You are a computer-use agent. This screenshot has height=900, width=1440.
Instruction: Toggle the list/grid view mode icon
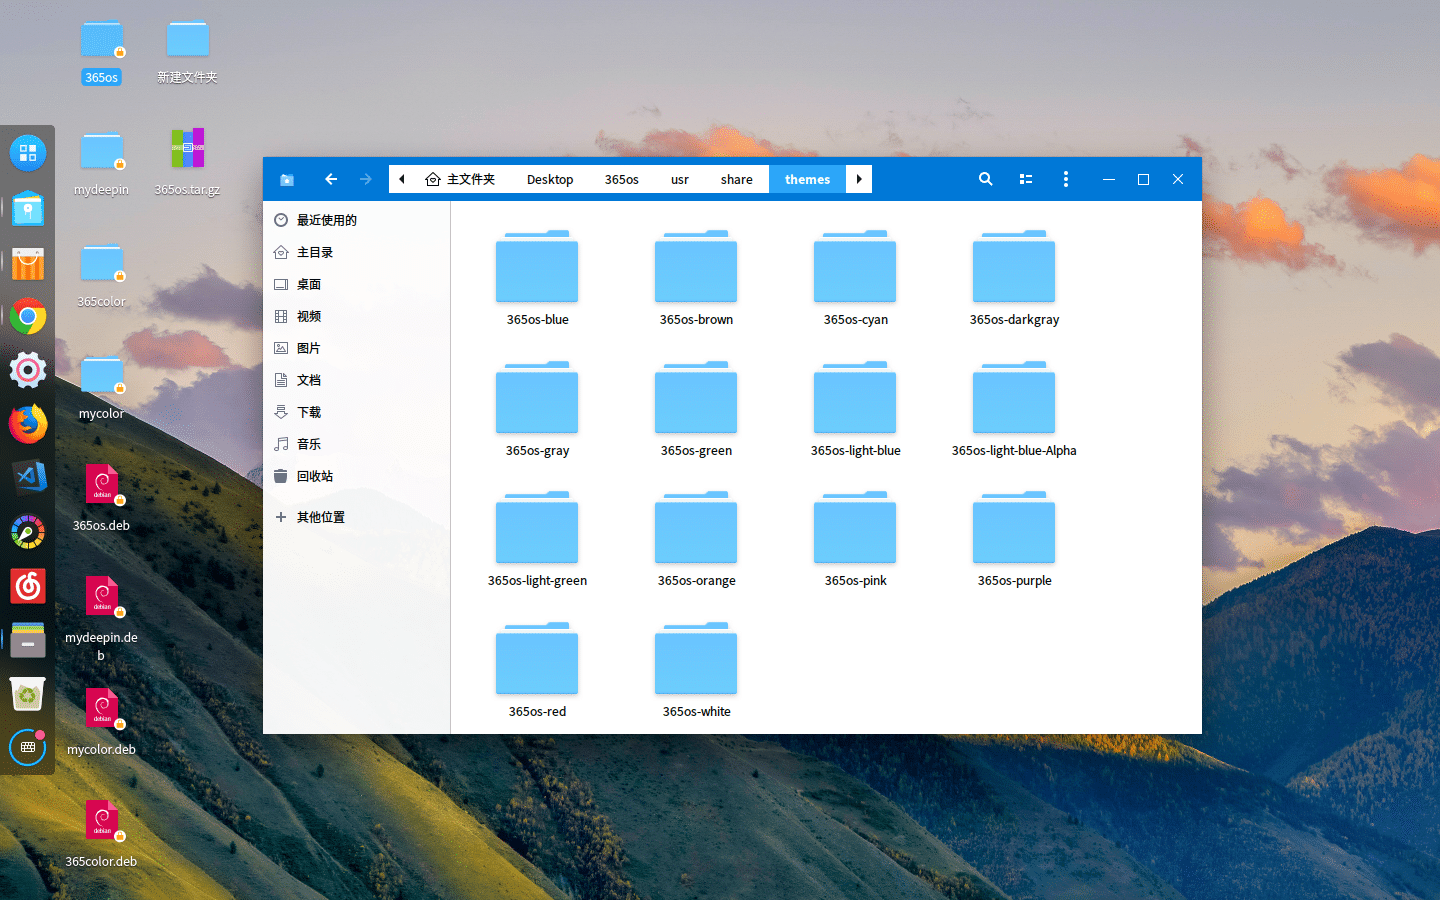point(1025,179)
